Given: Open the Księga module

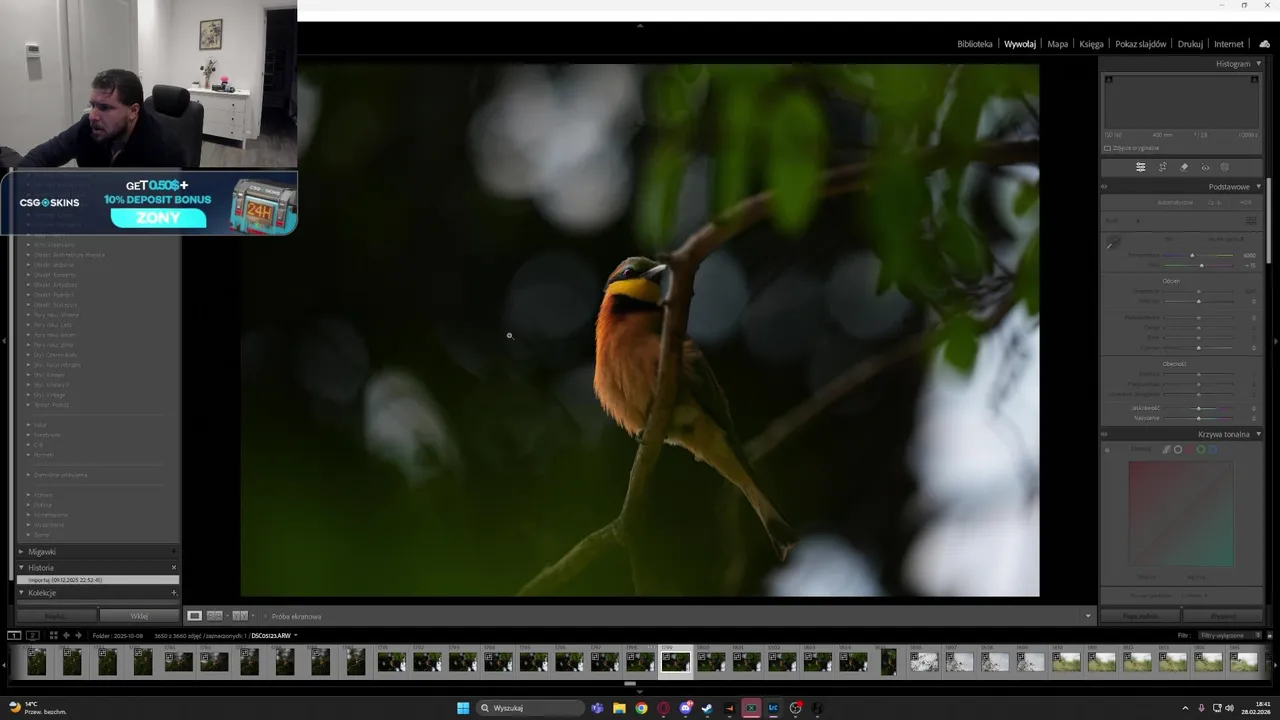Looking at the screenshot, I should [1091, 44].
